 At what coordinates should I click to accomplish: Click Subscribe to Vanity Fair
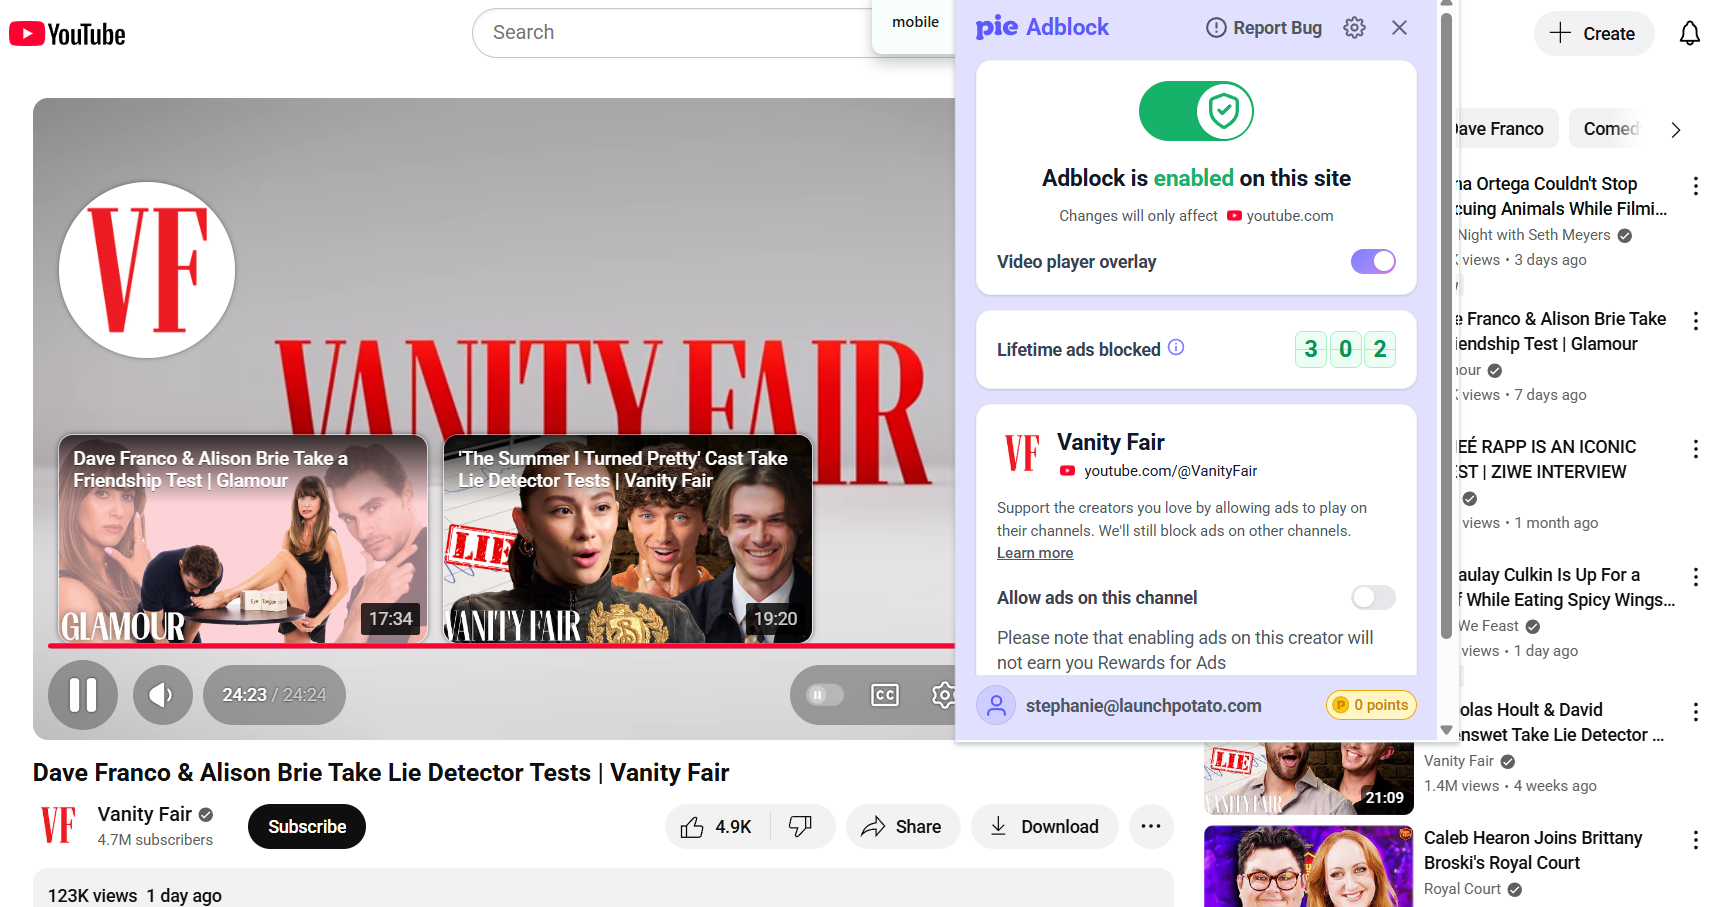pyautogui.click(x=307, y=827)
